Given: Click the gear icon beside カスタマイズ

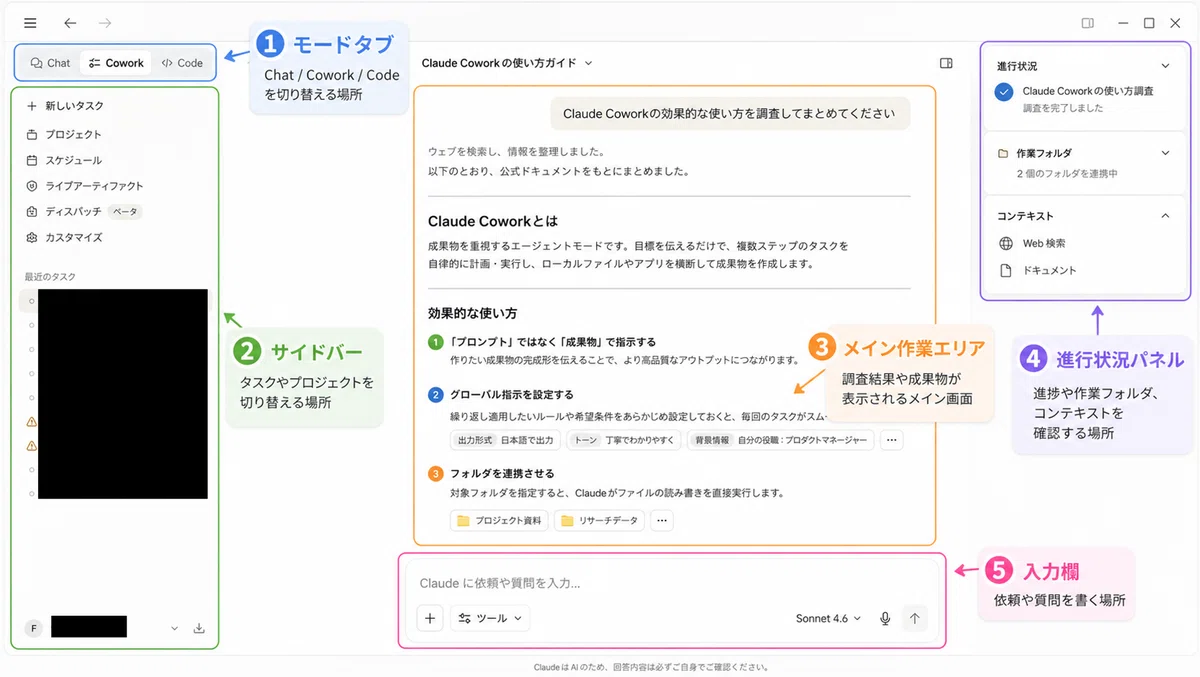Looking at the screenshot, I should pyautogui.click(x=32, y=238).
